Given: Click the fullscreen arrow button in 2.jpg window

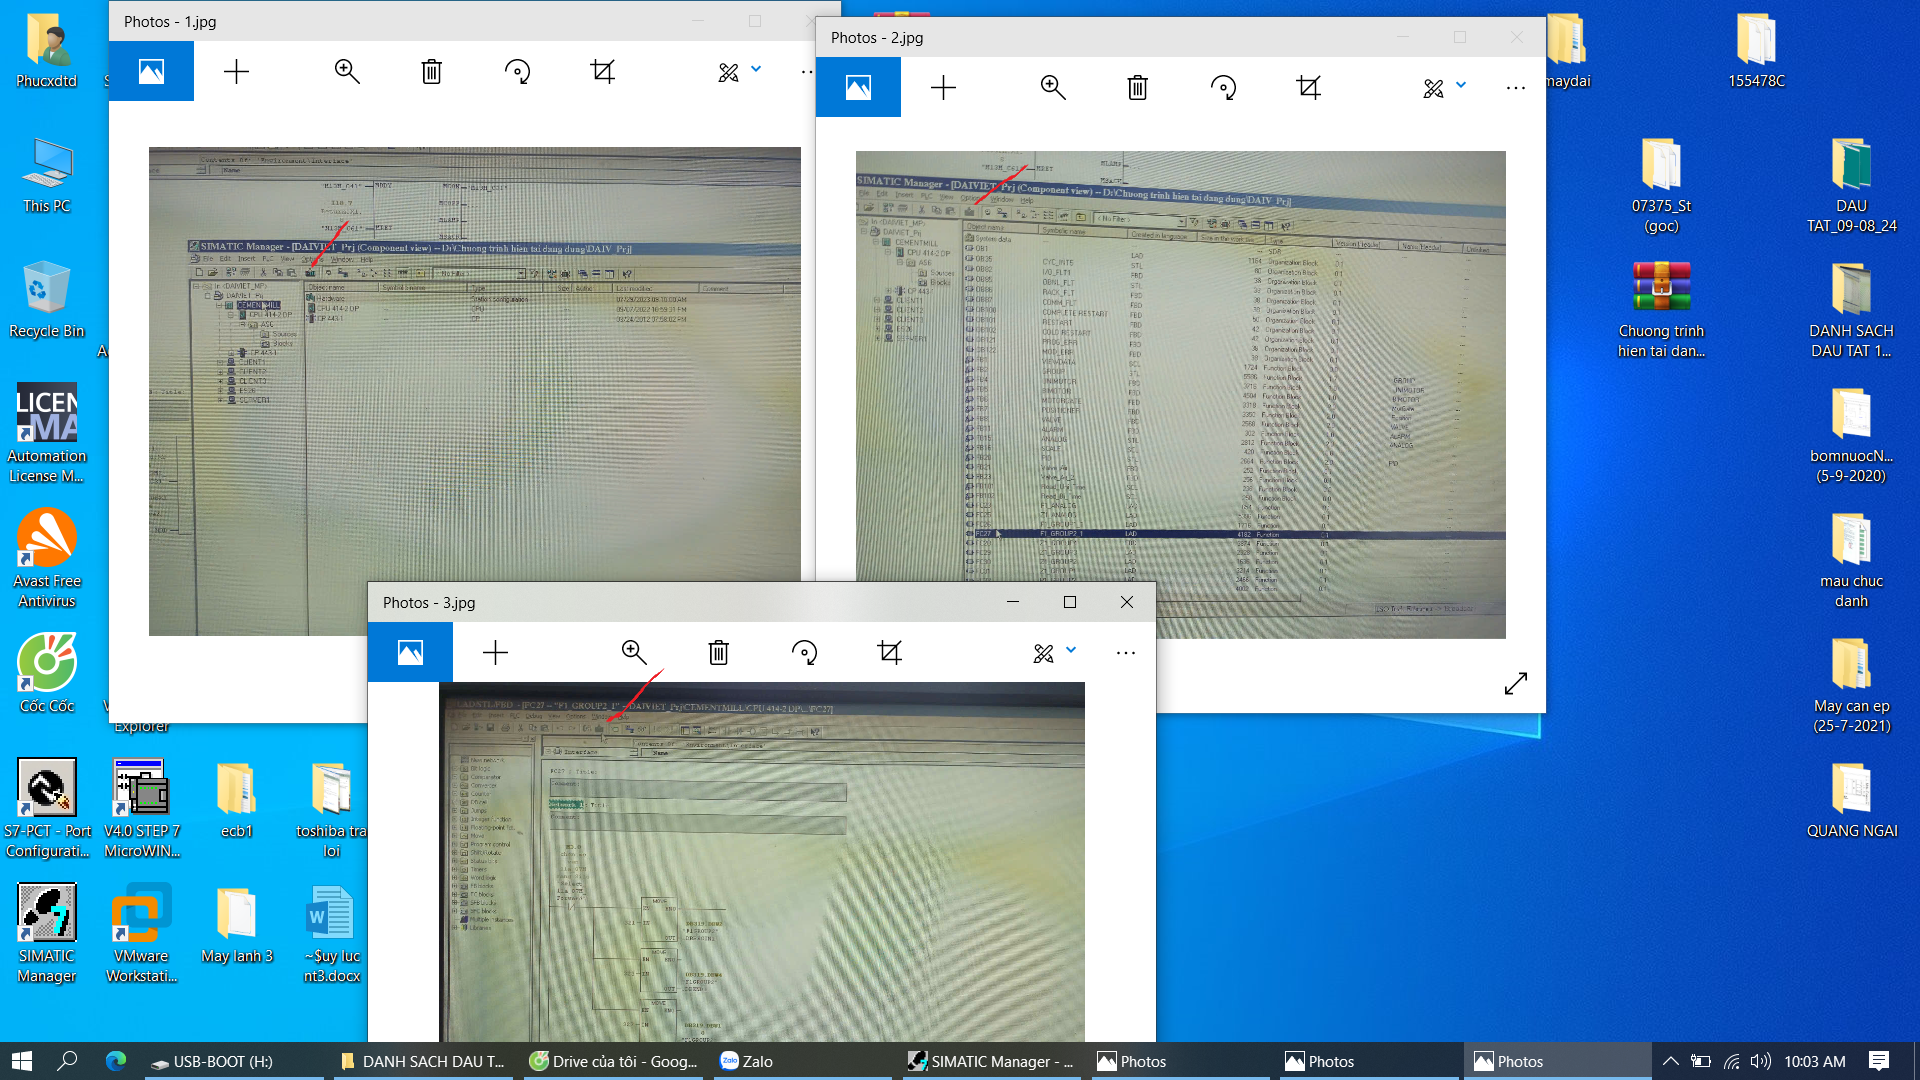Looking at the screenshot, I should [1515, 684].
